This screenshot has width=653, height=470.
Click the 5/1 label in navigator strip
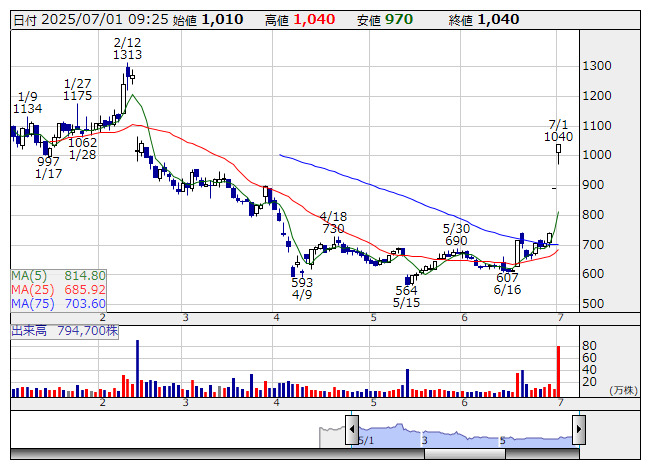[366, 440]
